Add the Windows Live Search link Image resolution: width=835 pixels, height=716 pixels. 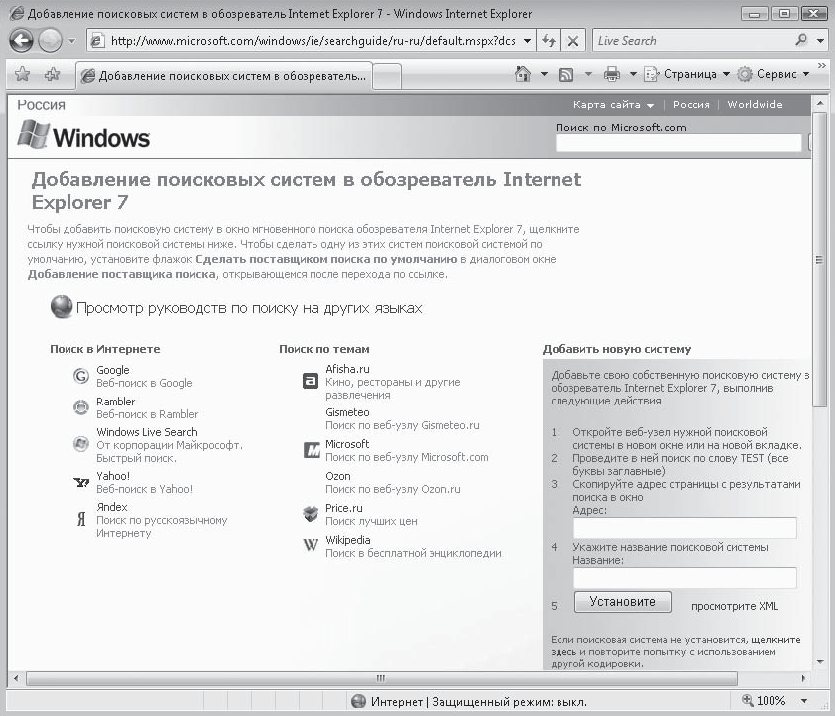(146, 432)
